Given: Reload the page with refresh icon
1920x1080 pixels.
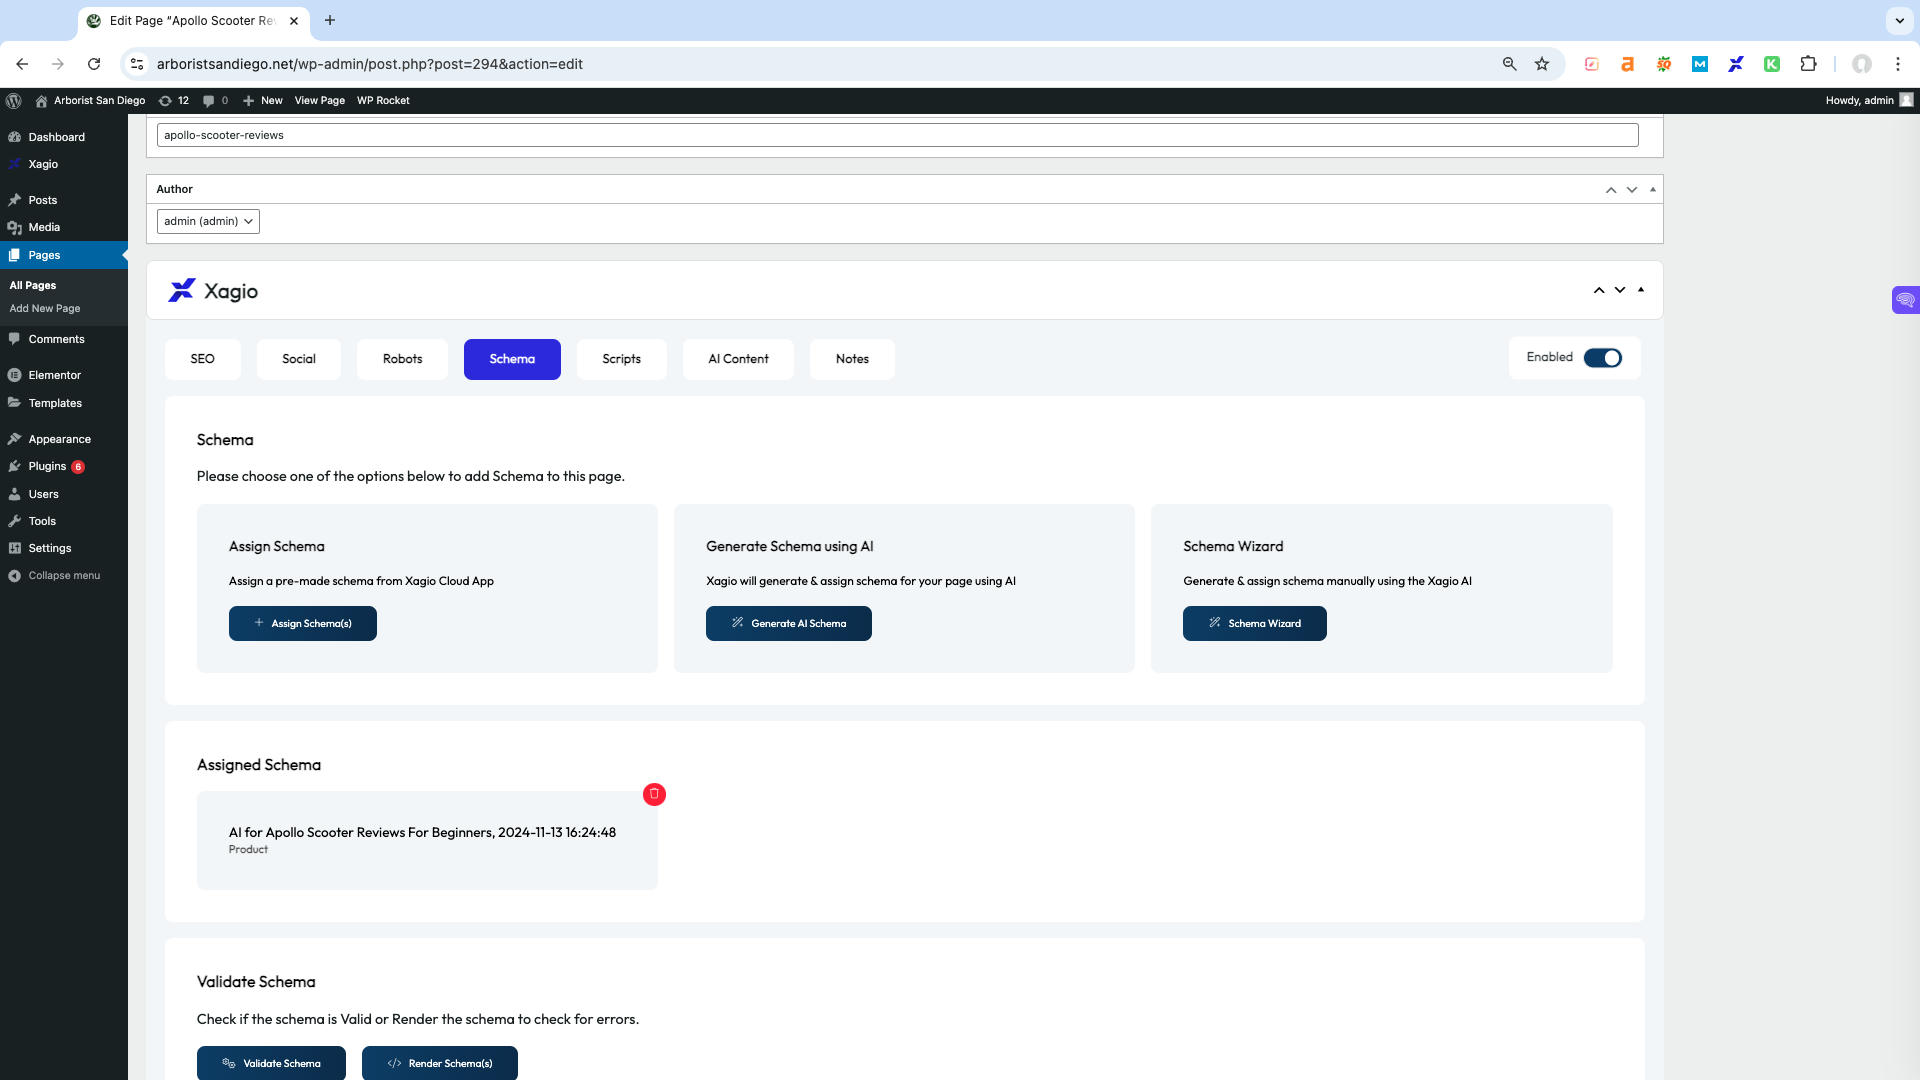Looking at the screenshot, I should point(94,64).
